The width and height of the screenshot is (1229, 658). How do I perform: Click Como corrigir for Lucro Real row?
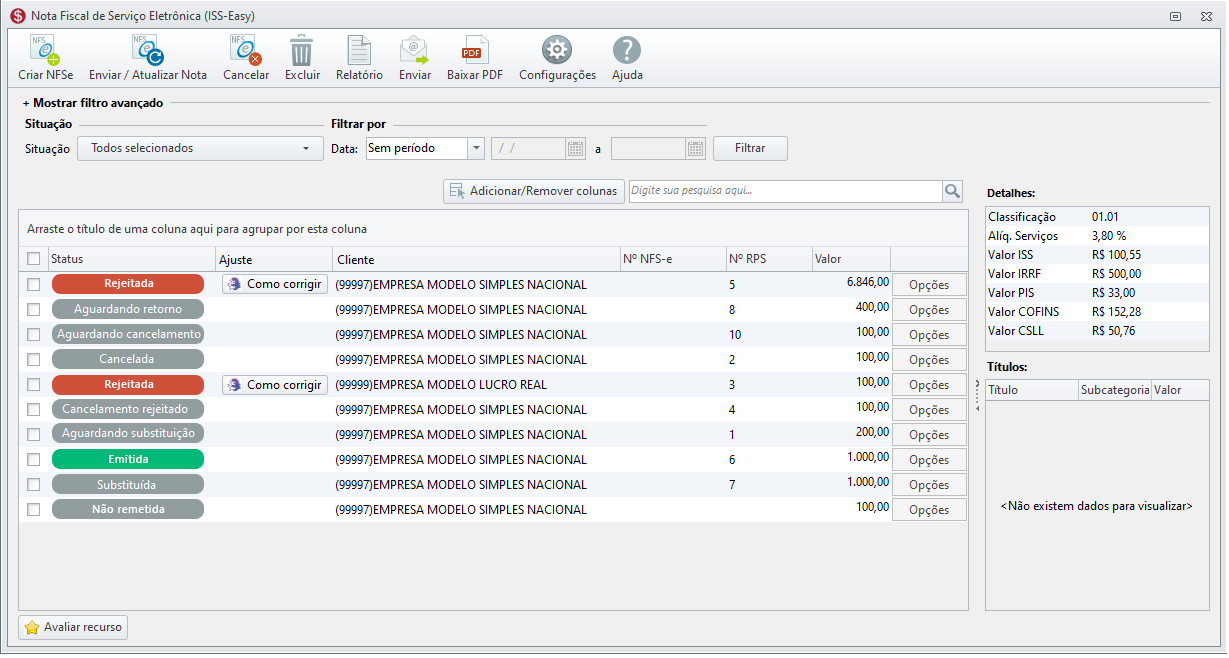tap(275, 385)
